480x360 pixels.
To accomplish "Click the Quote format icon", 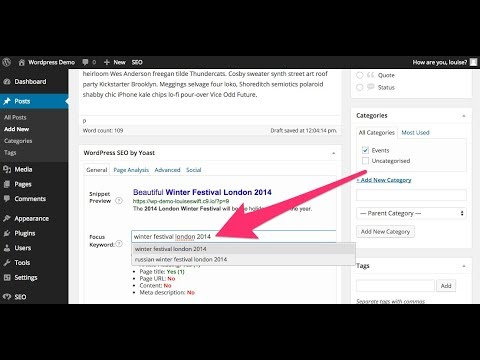I will click(371, 75).
